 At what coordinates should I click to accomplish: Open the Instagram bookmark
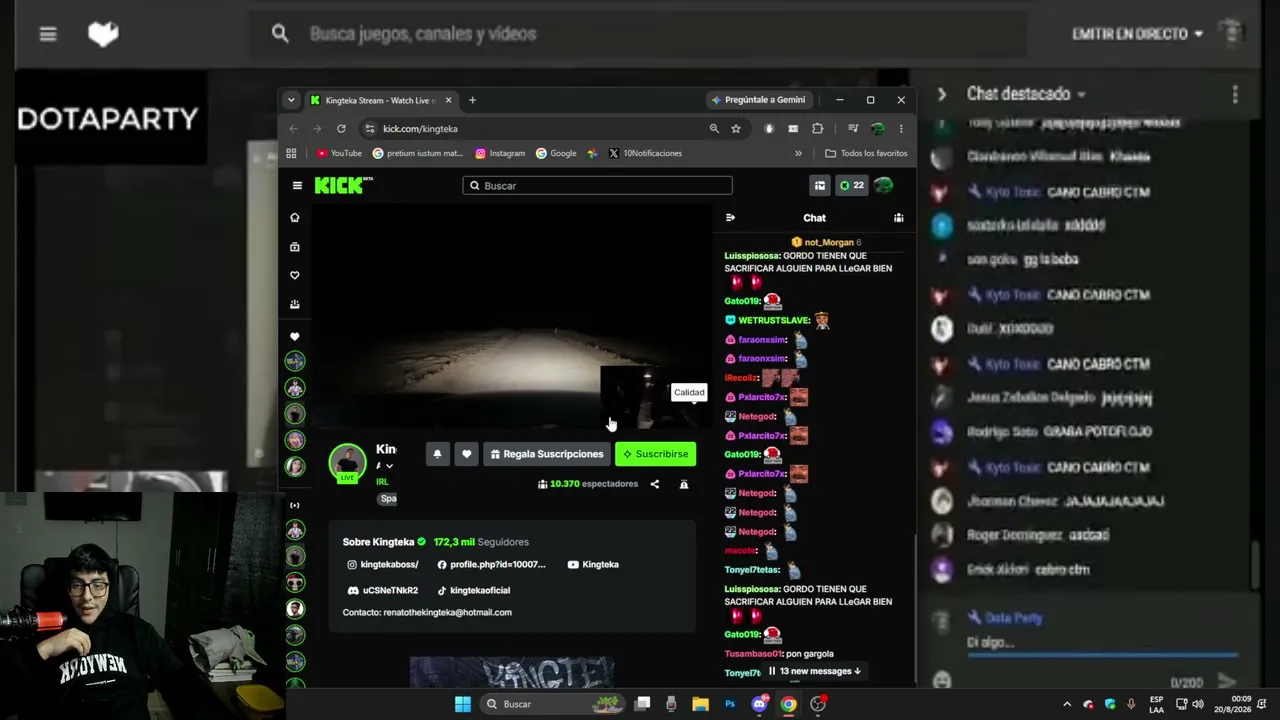pyautogui.click(x=500, y=153)
